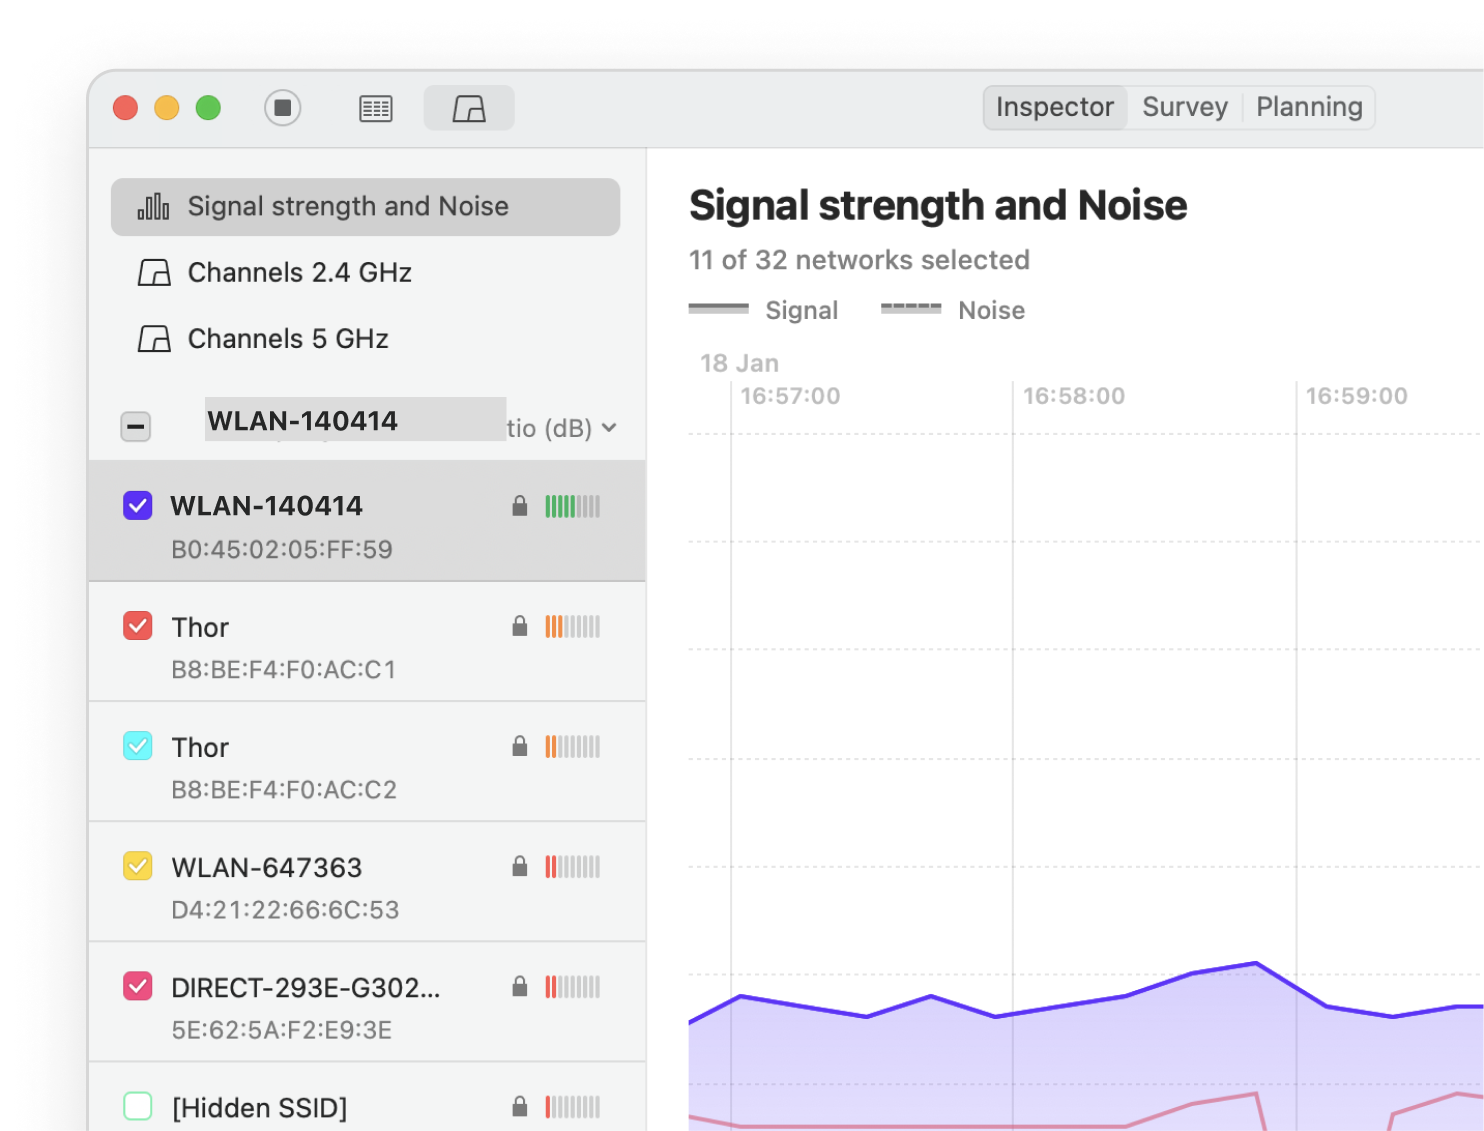
Task: Select the Inspector tab
Action: pyautogui.click(x=1054, y=107)
